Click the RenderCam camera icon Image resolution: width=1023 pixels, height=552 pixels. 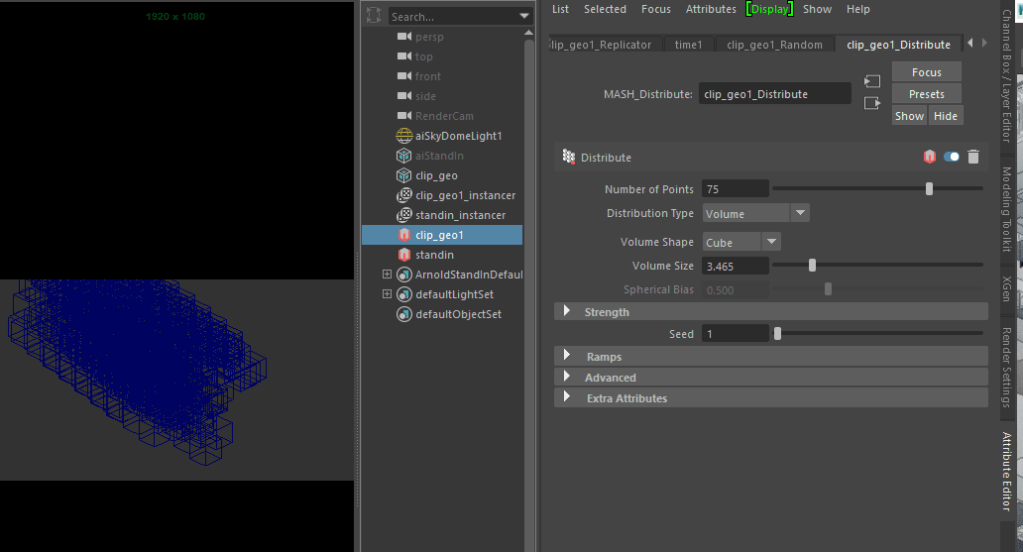[x=405, y=116]
